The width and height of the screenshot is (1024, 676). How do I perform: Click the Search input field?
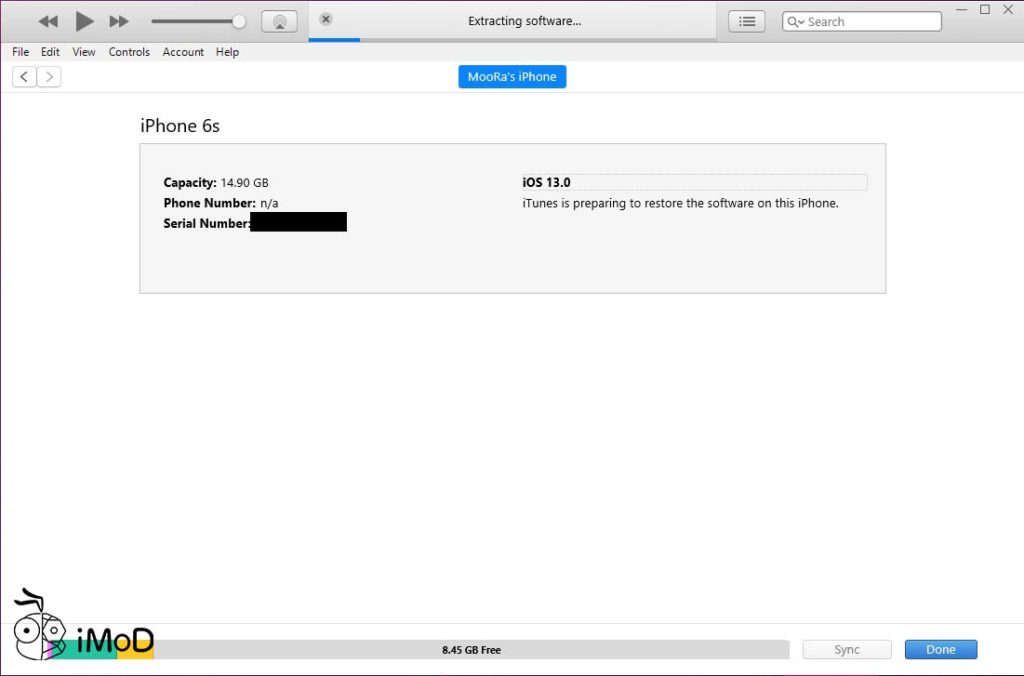point(862,22)
